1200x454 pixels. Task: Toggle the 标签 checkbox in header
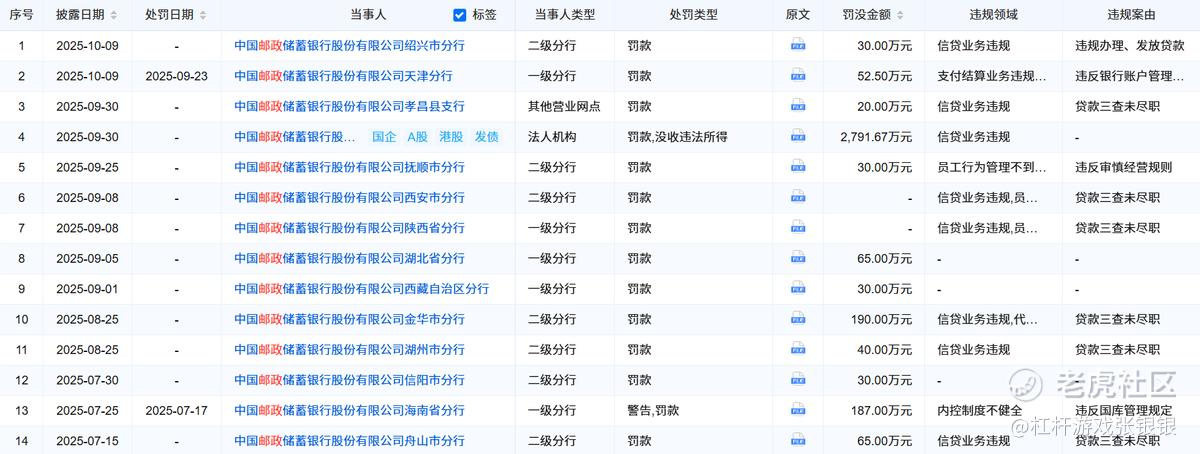[x=460, y=15]
